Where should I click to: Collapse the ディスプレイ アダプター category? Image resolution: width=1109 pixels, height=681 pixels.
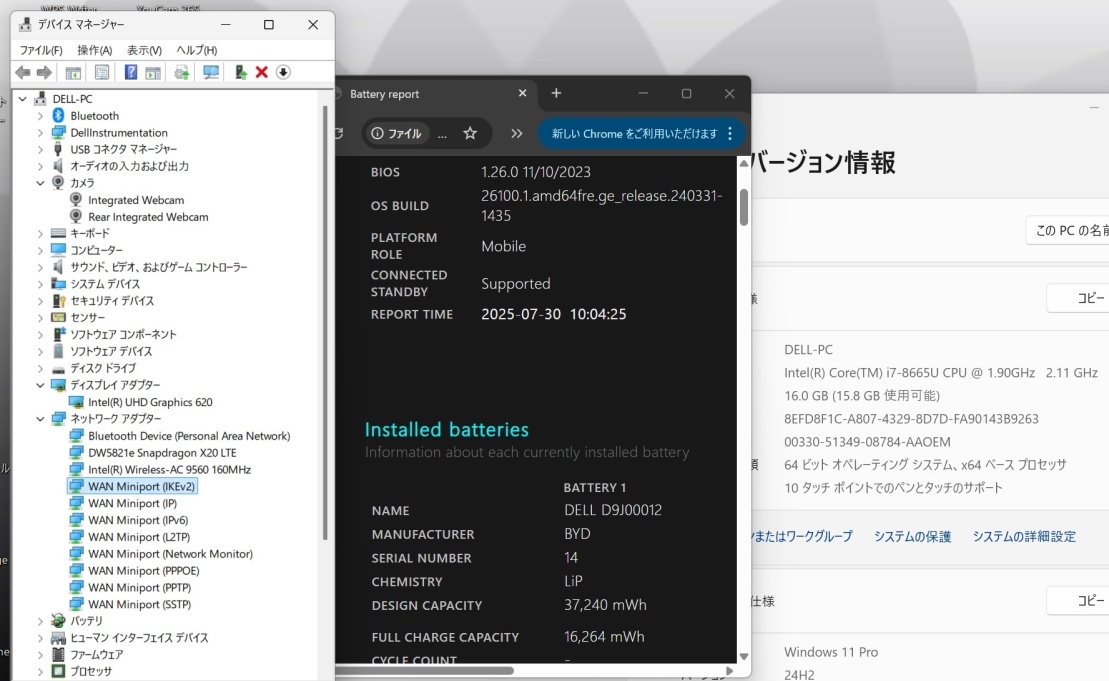coord(40,385)
